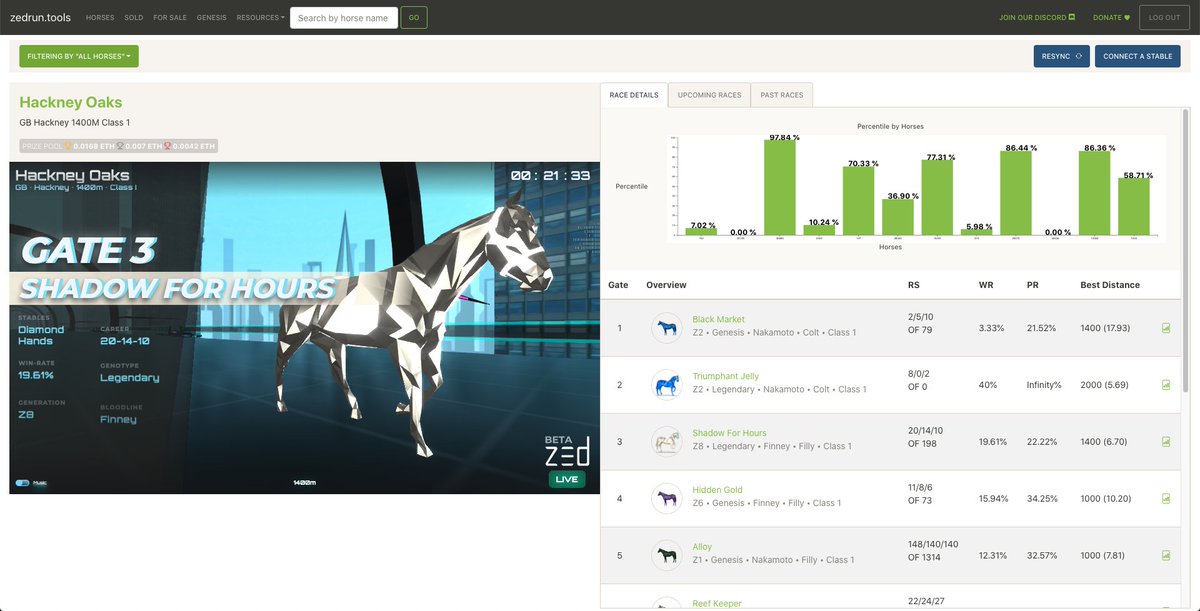Expand the Filtering by All Horses dropdown

coord(79,56)
